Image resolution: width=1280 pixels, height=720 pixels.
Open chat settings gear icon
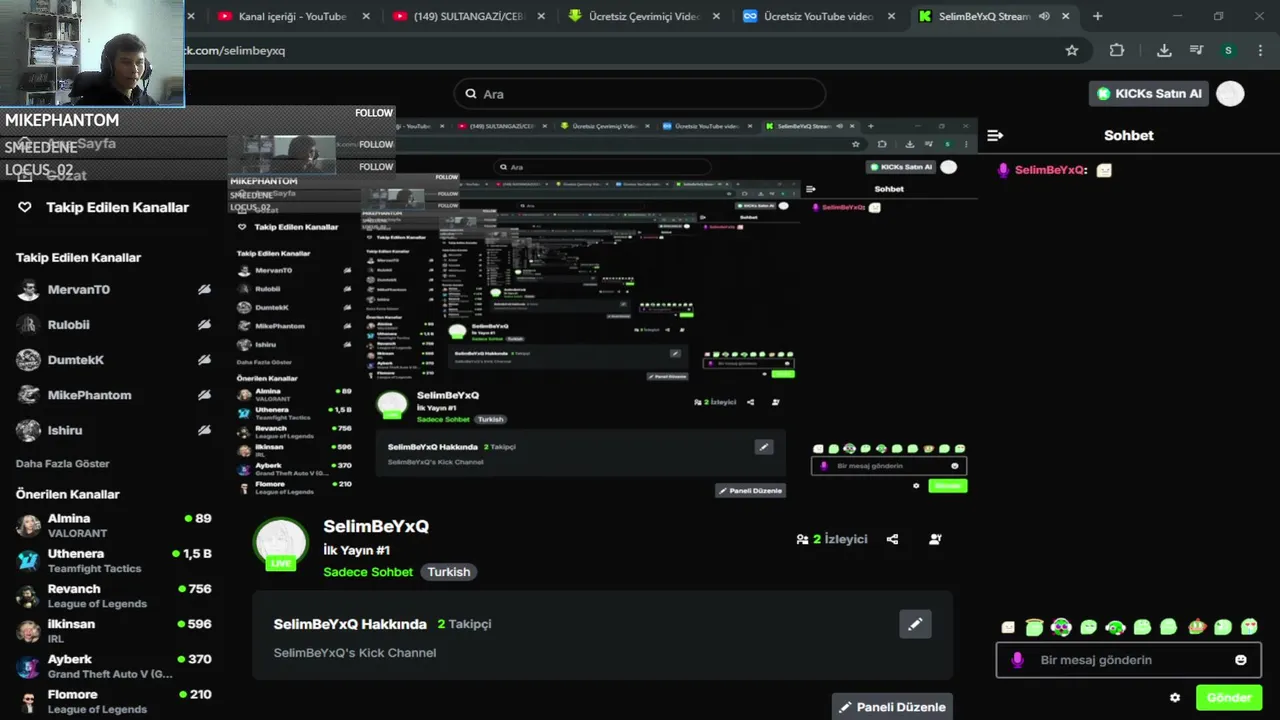pyautogui.click(x=1175, y=698)
